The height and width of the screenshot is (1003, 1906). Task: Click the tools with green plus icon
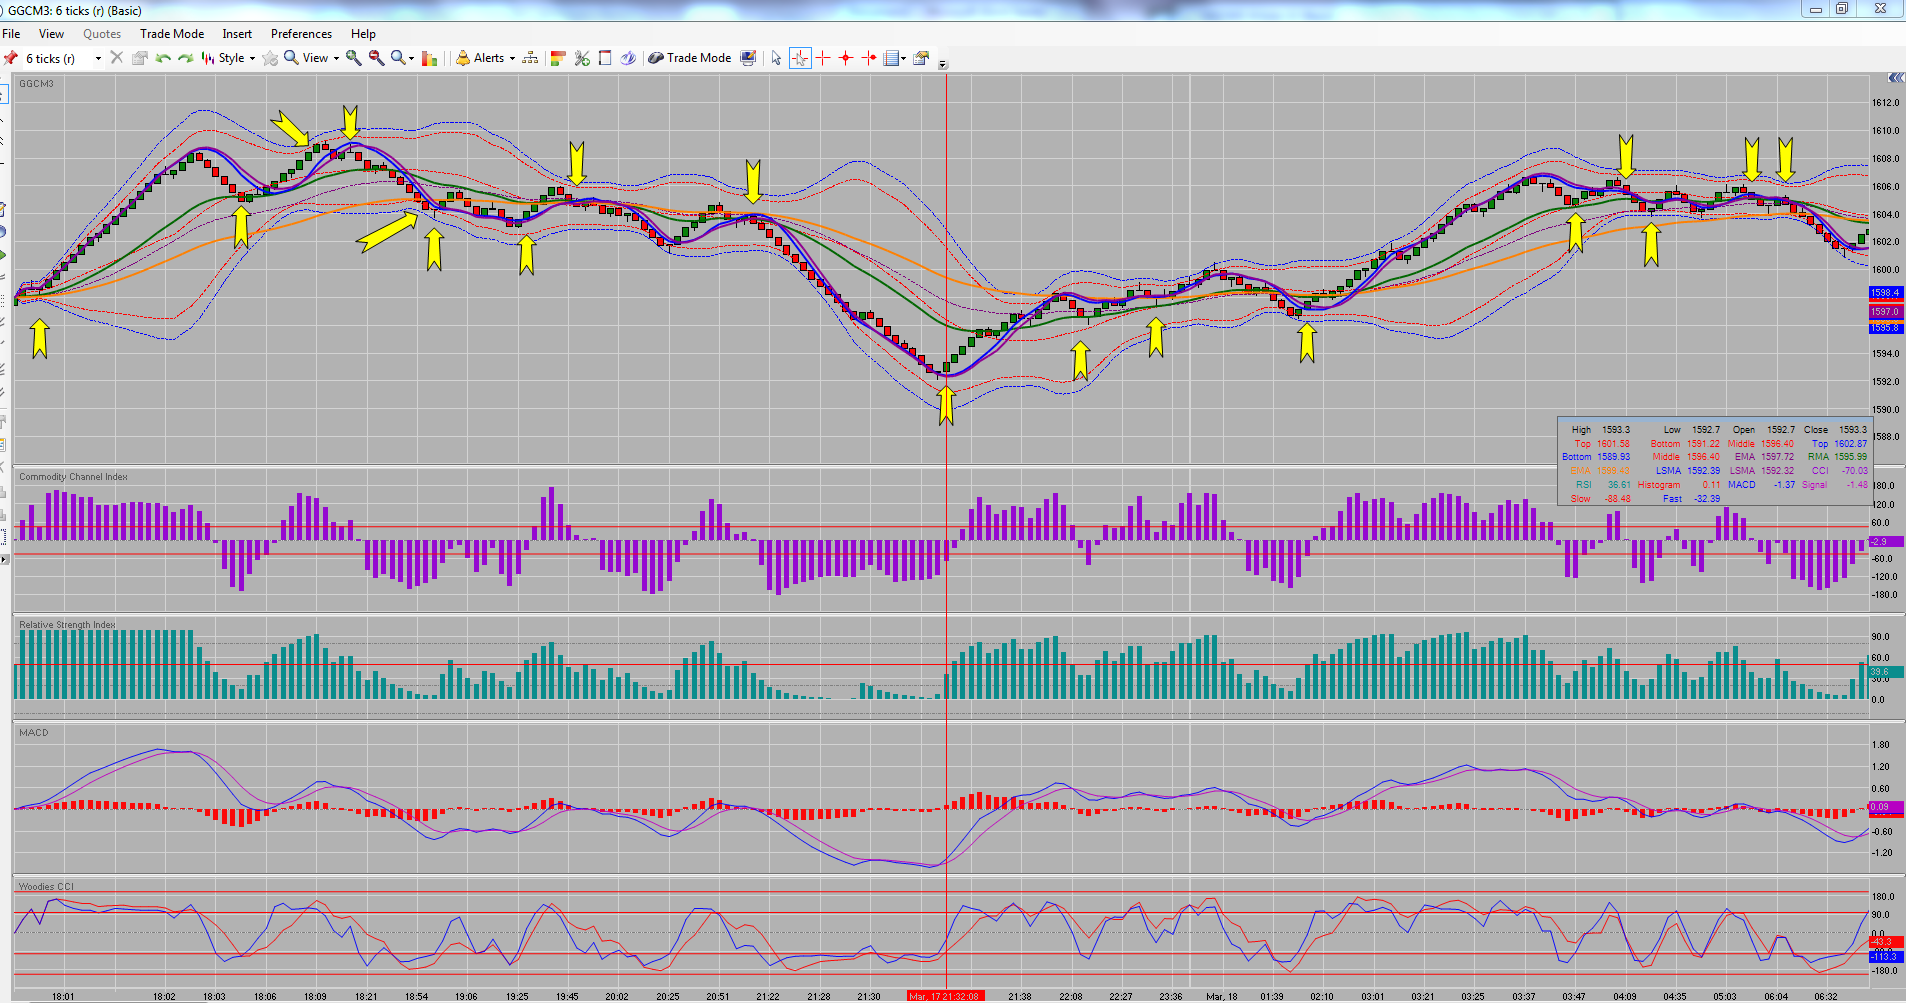click(582, 58)
